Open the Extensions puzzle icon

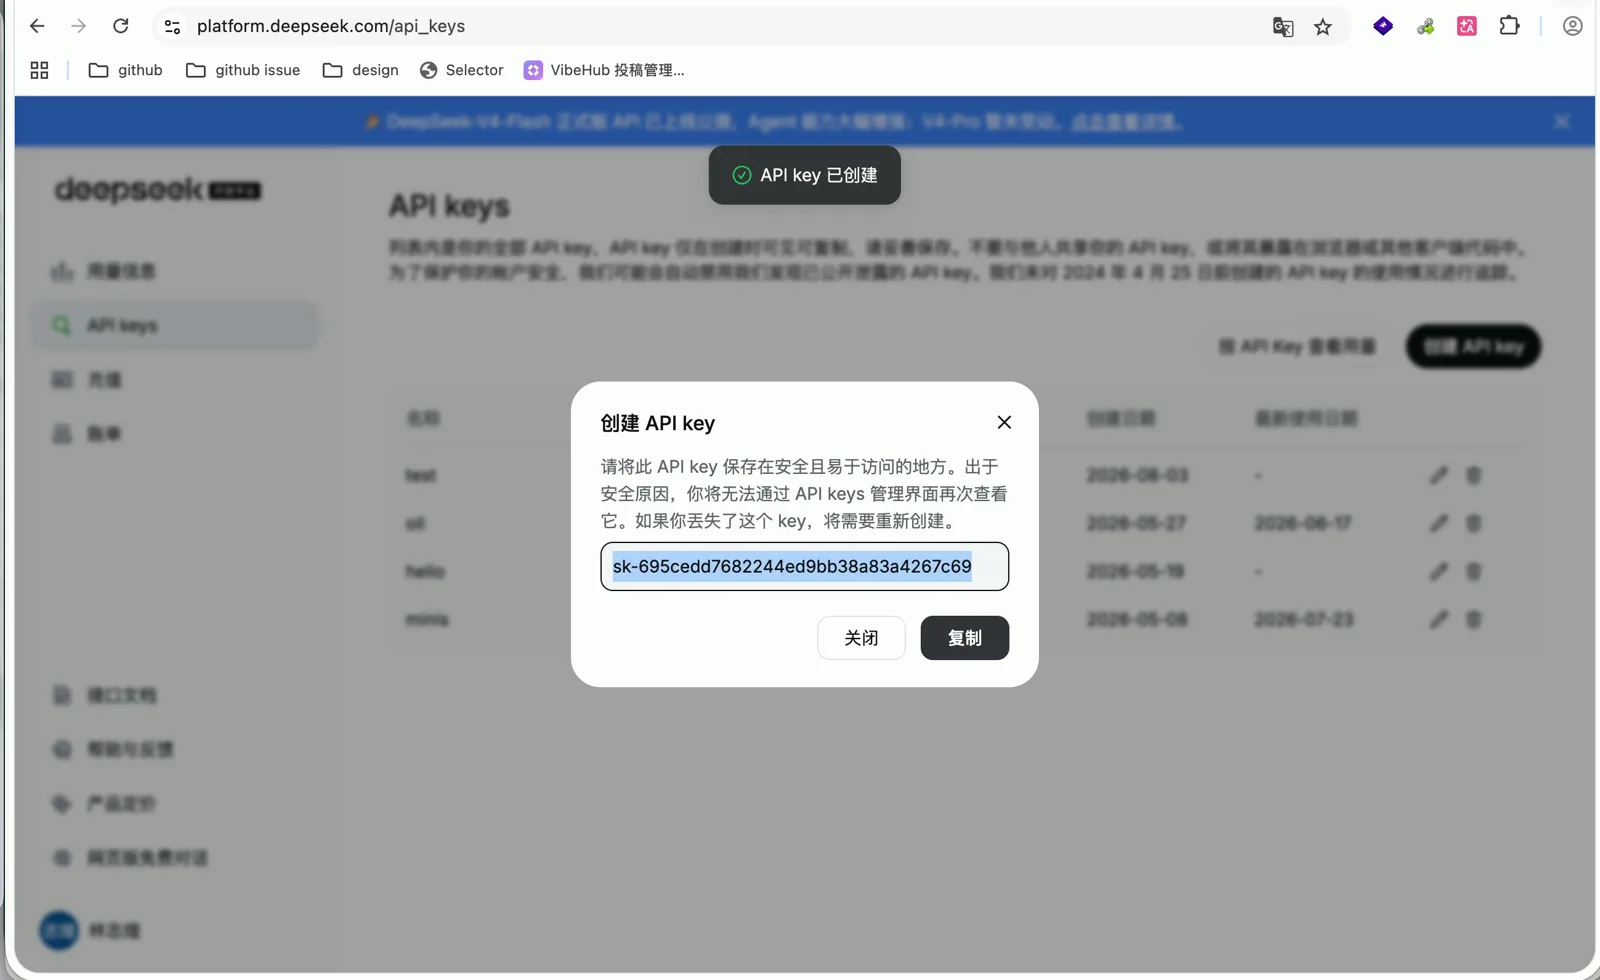point(1510,26)
